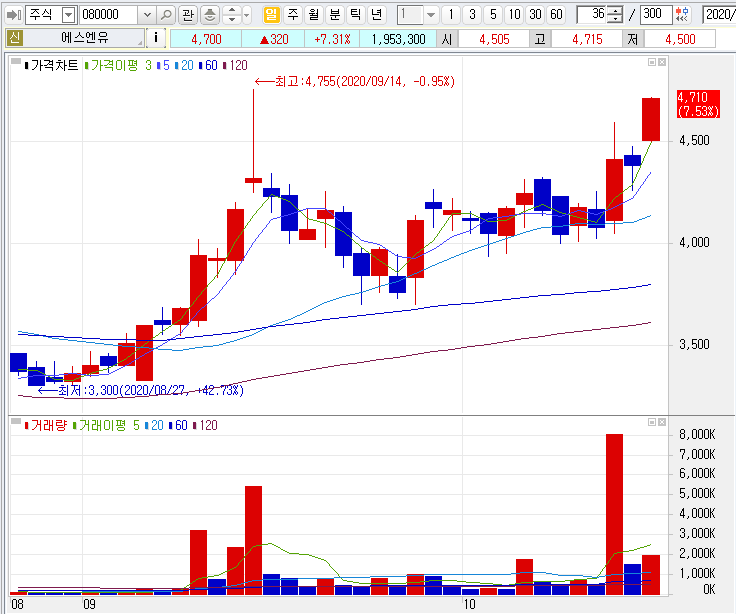Click the round icon after 관
Viewport: 736px width, 614px height.
tap(210, 15)
